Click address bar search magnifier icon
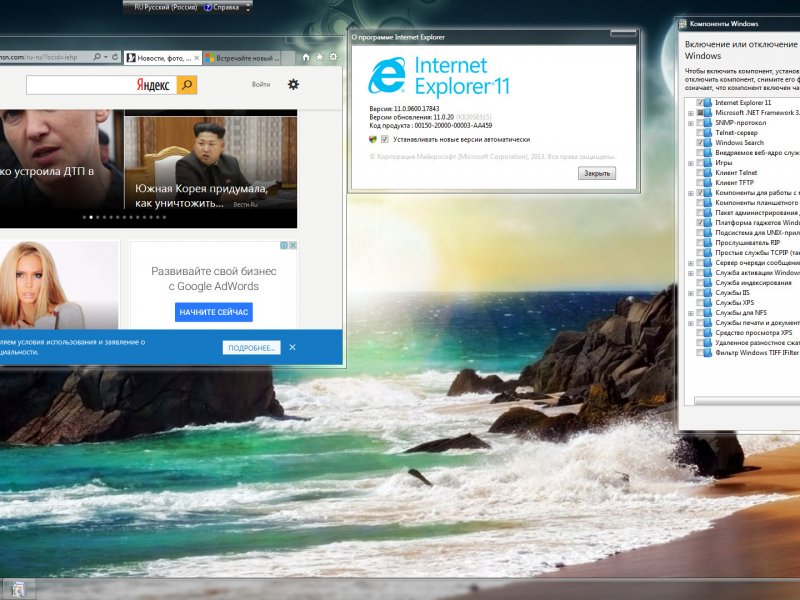Screen dimensions: 800x600 click(x=97, y=57)
